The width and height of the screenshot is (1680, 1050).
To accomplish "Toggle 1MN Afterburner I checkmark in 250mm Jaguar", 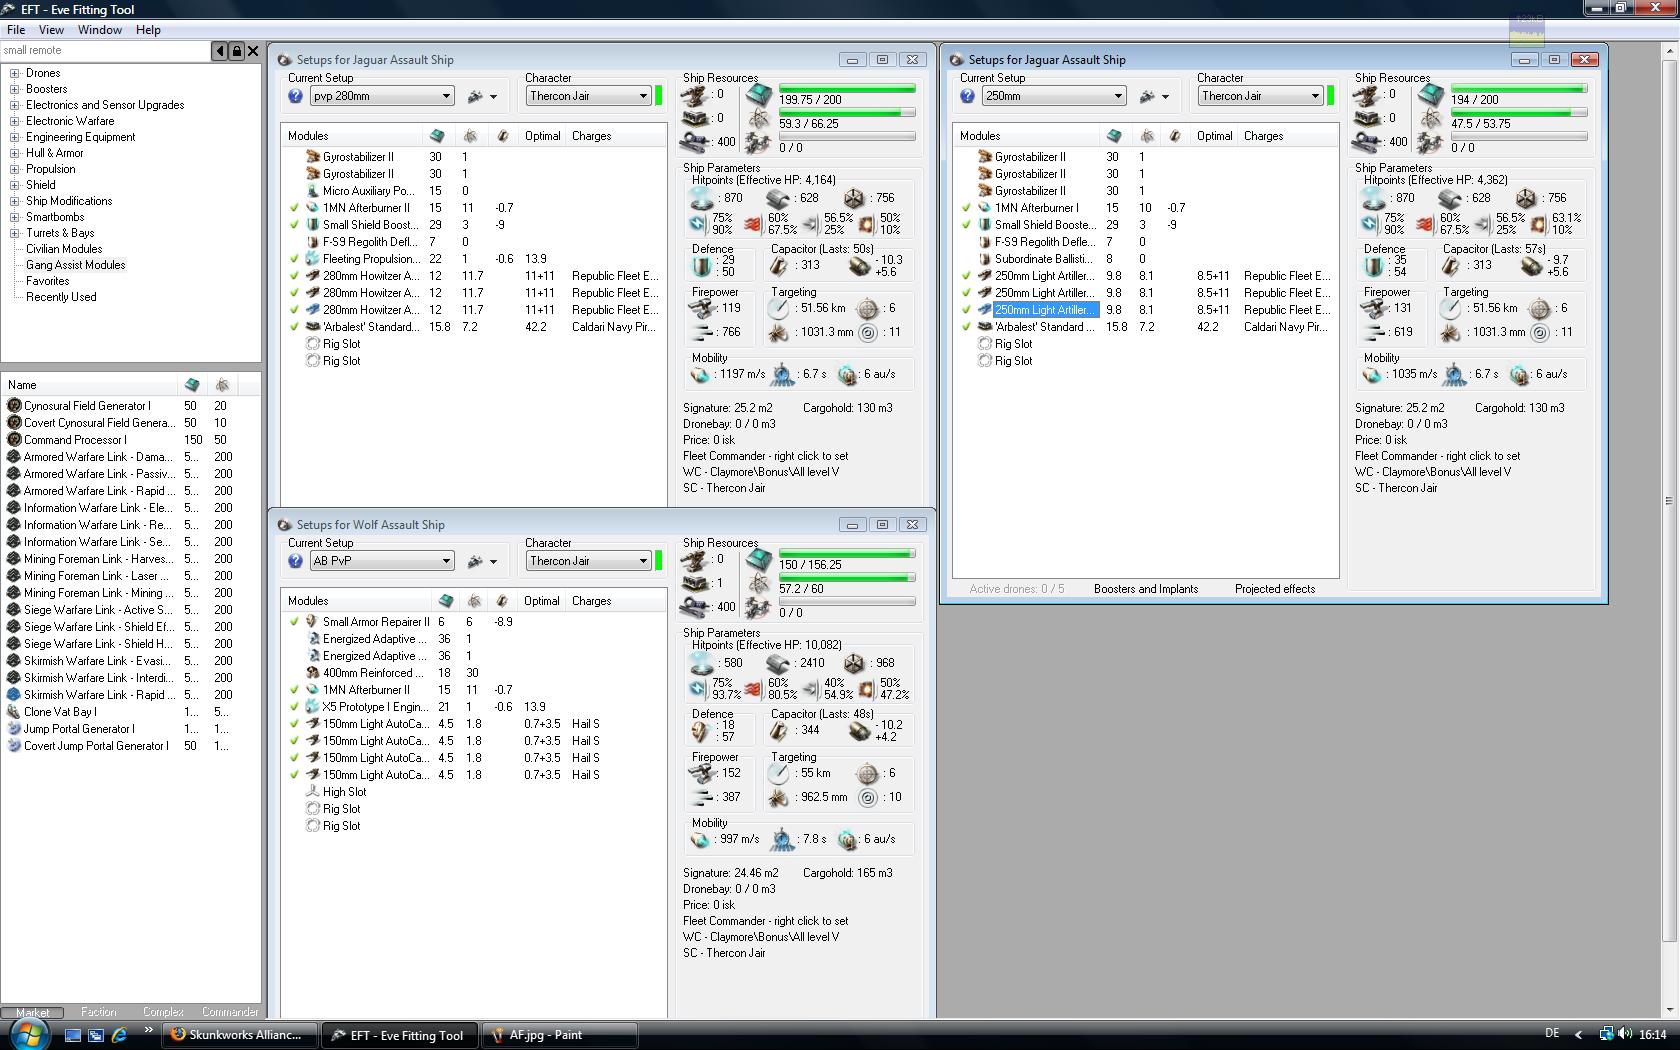I will (966, 208).
